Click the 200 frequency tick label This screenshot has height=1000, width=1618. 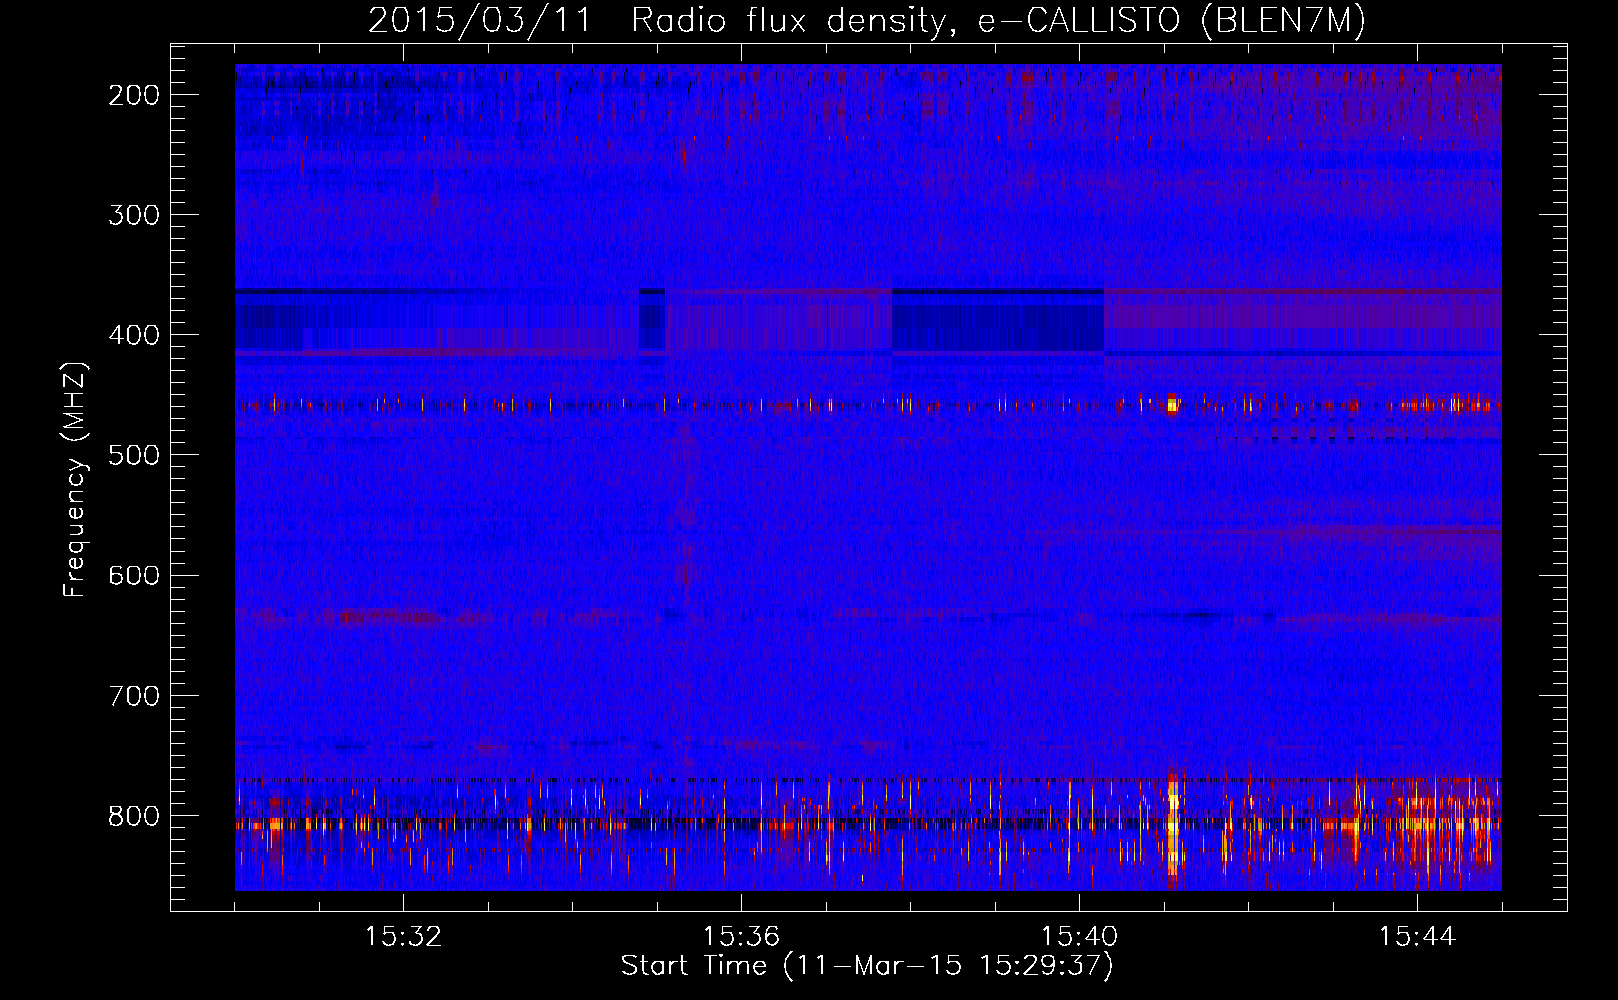coord(134,95)
